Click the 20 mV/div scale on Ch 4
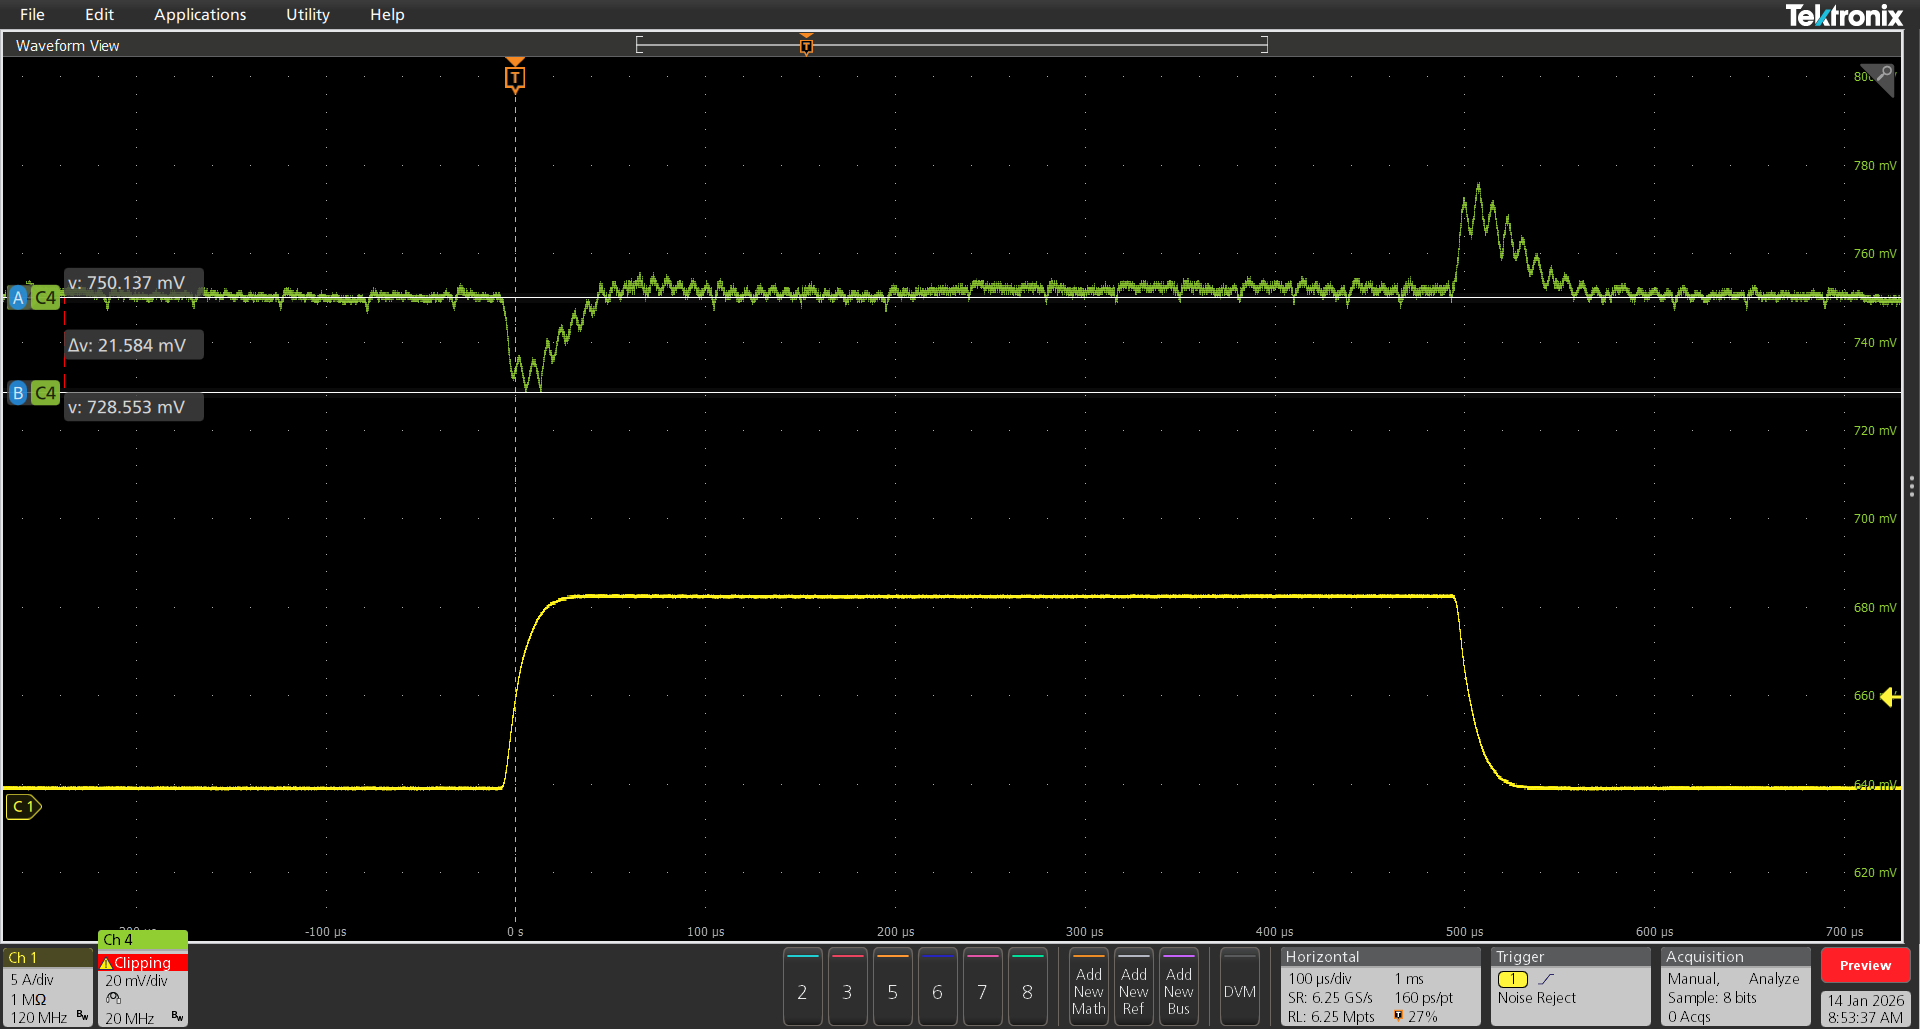Screen dimensions: 1920x1029 pos(136,981)
